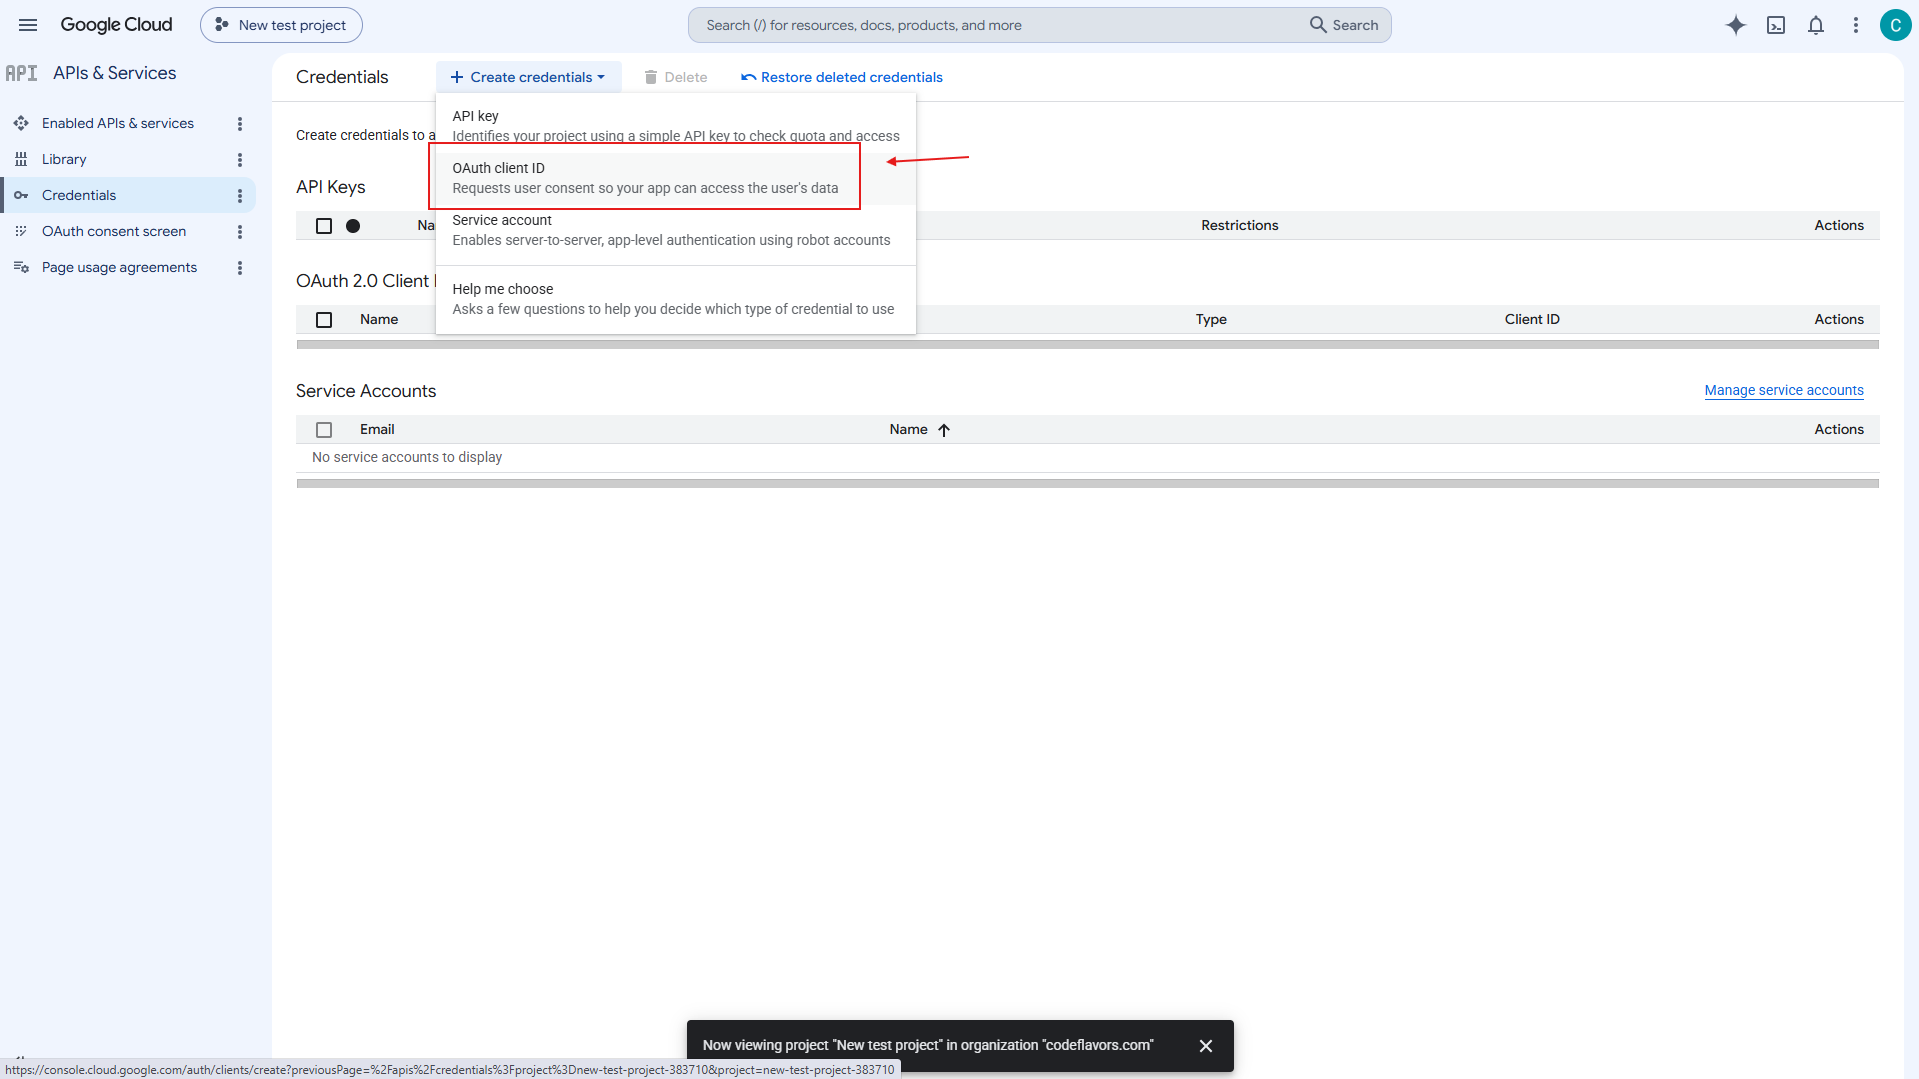
Task: Click the filled circle in API Keys header
Action: click(353, 226)
